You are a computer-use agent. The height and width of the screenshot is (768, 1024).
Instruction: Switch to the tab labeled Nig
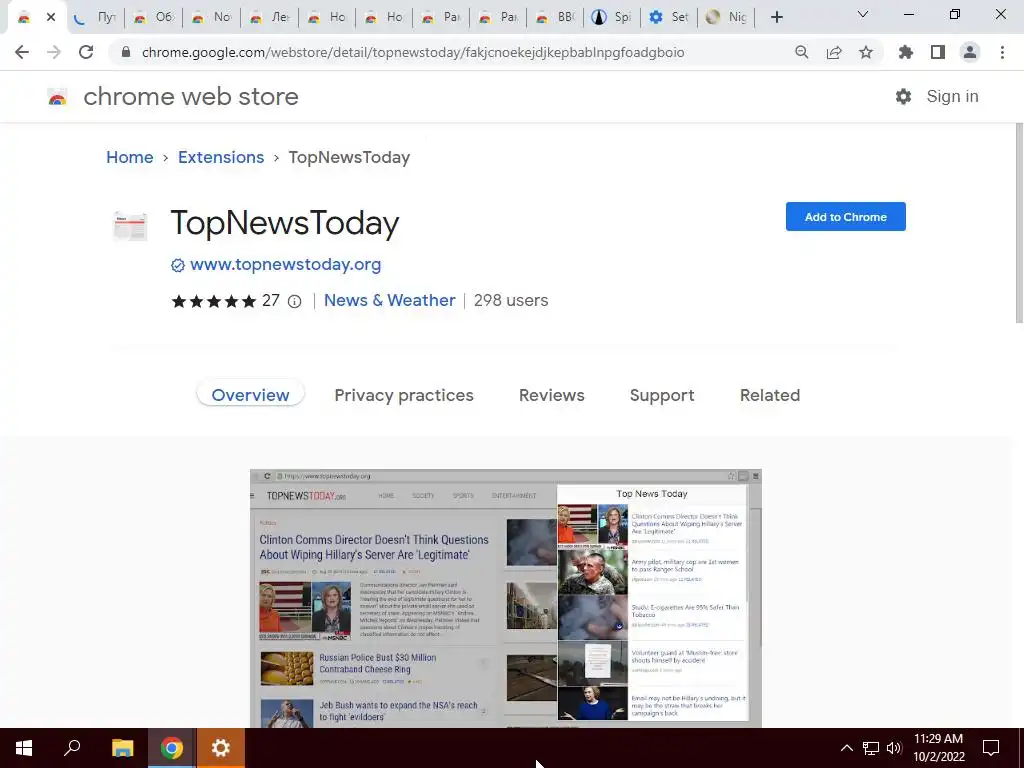tap(726, 17)
